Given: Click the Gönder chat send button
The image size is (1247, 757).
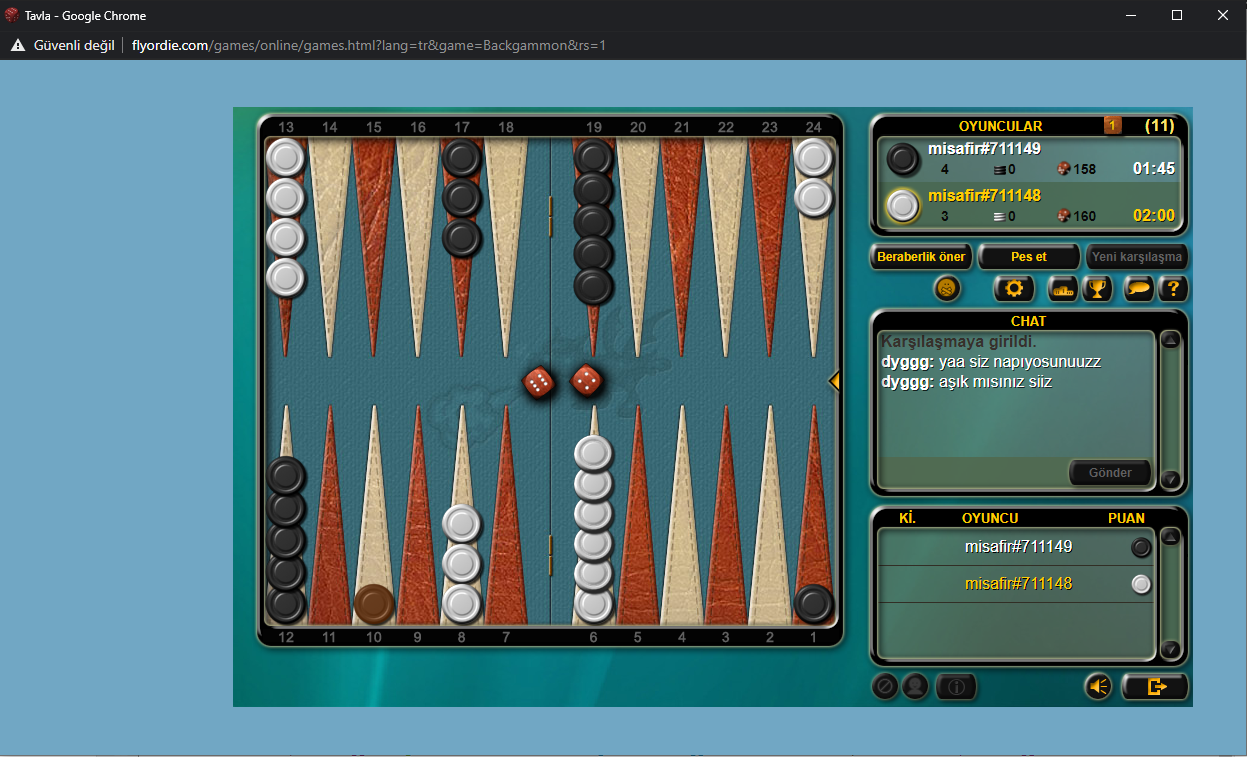Looking at the screenshot, I should [x=1110, y=473].
